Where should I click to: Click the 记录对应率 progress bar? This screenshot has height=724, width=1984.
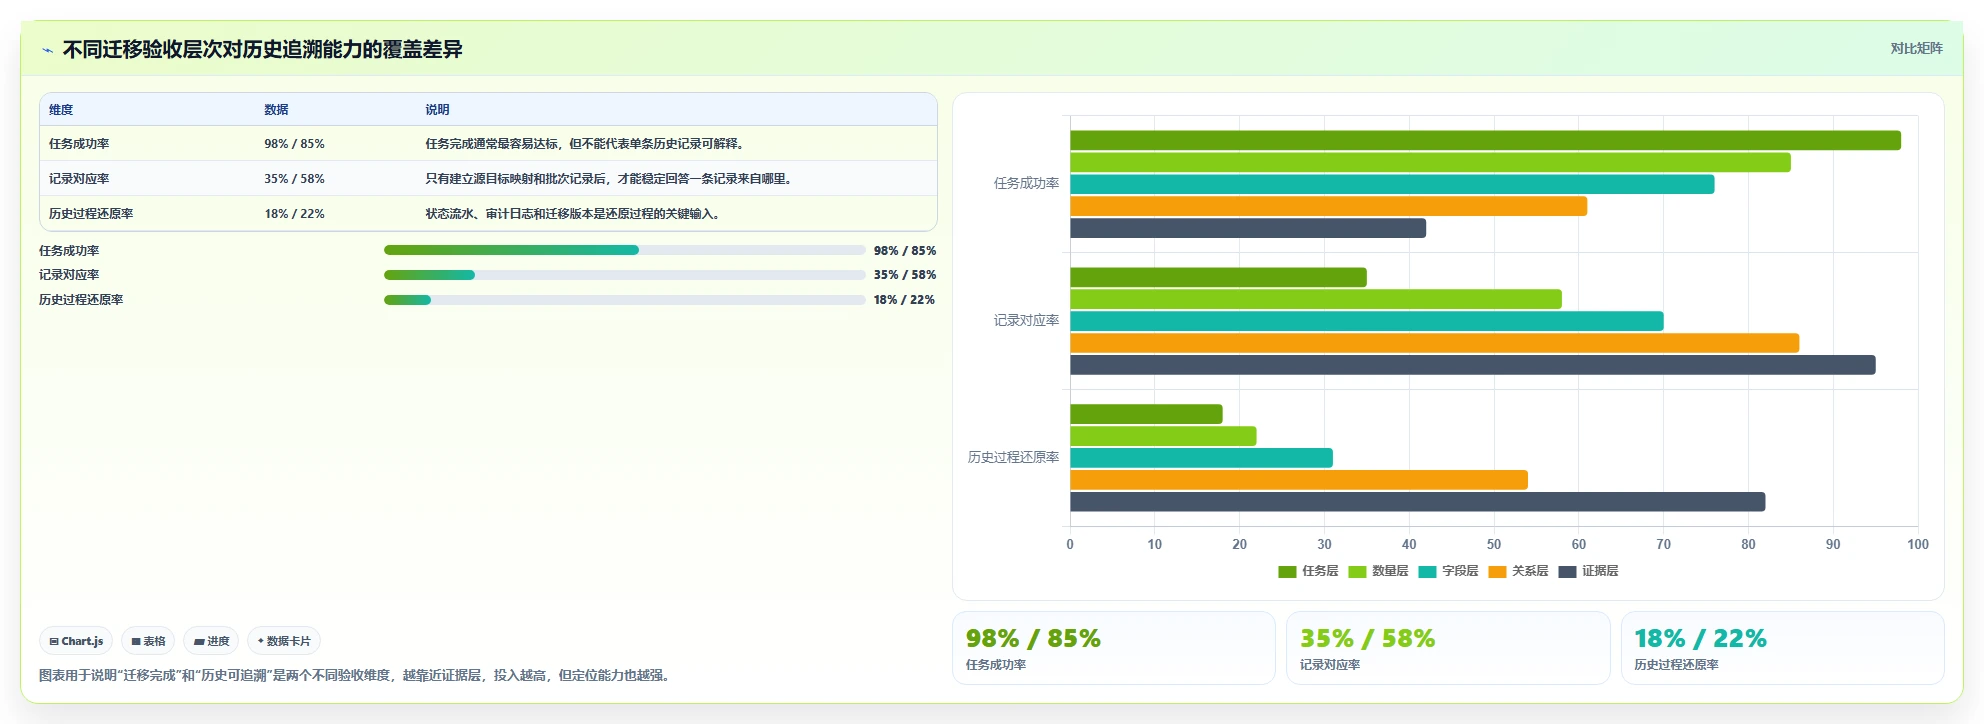(624, 275)
